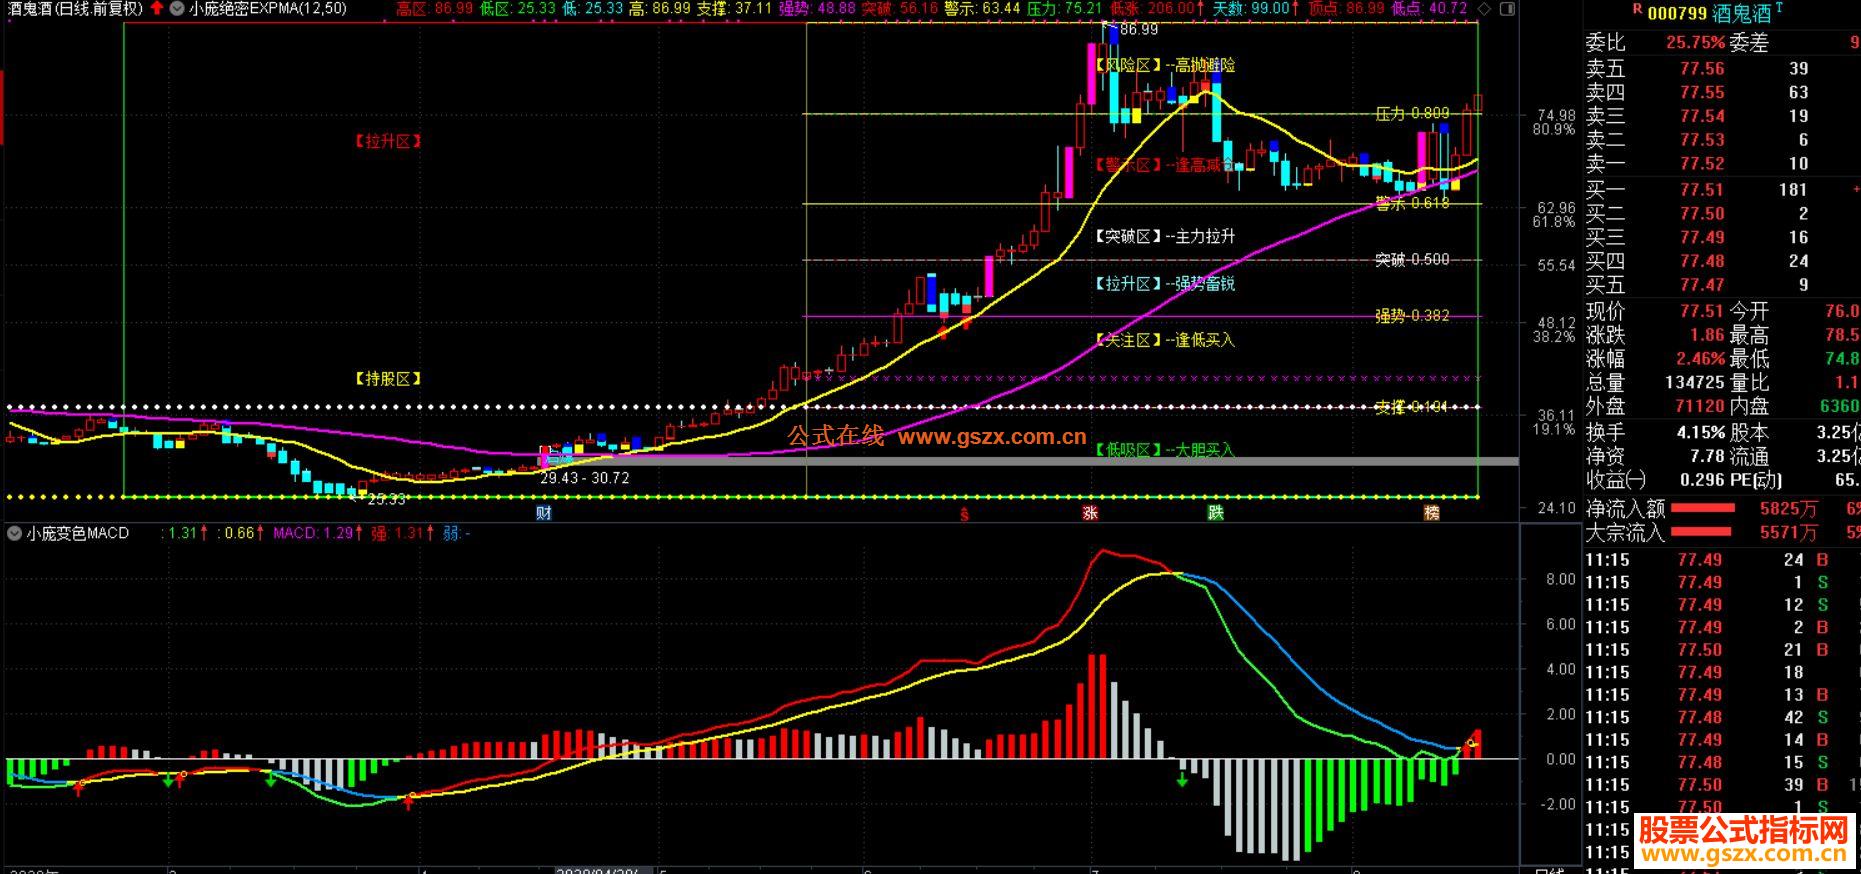The height and width of the screenshot is (874, 1861).
Task: Click the 【持股区】 label on chart
Action: [x=388, y=379]
